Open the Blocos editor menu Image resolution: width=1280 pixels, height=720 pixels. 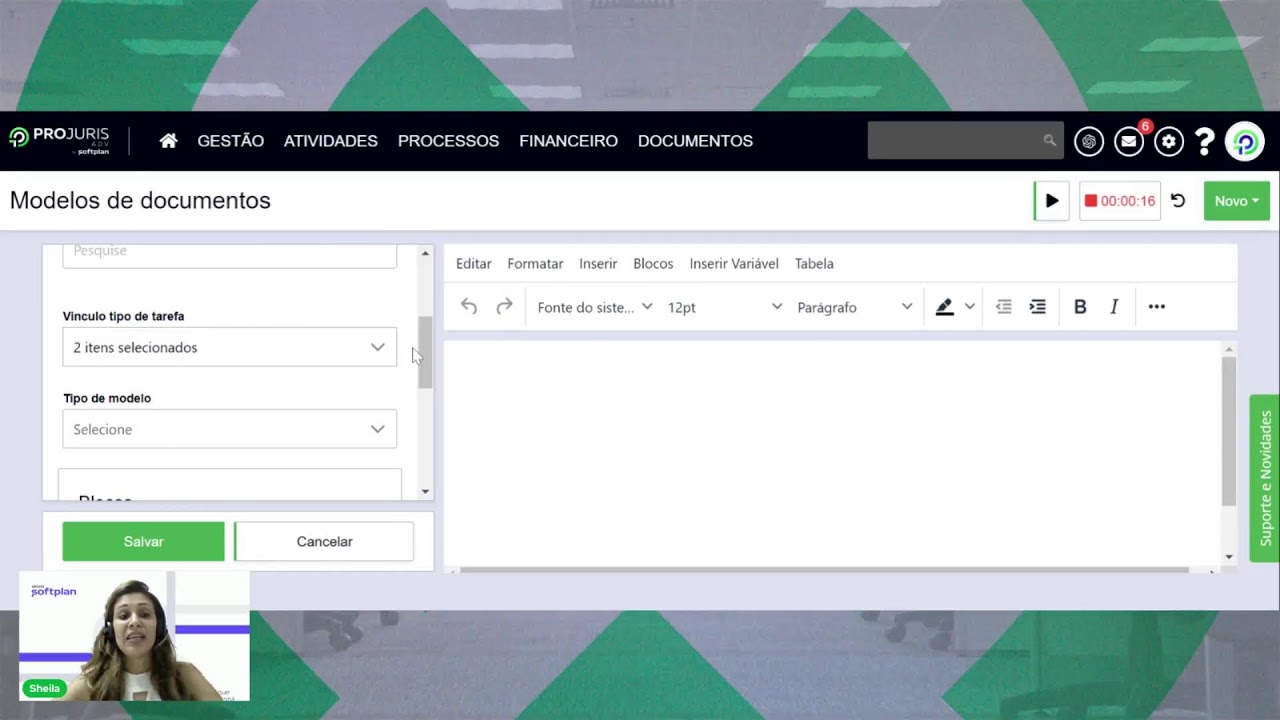pos(653,264)
